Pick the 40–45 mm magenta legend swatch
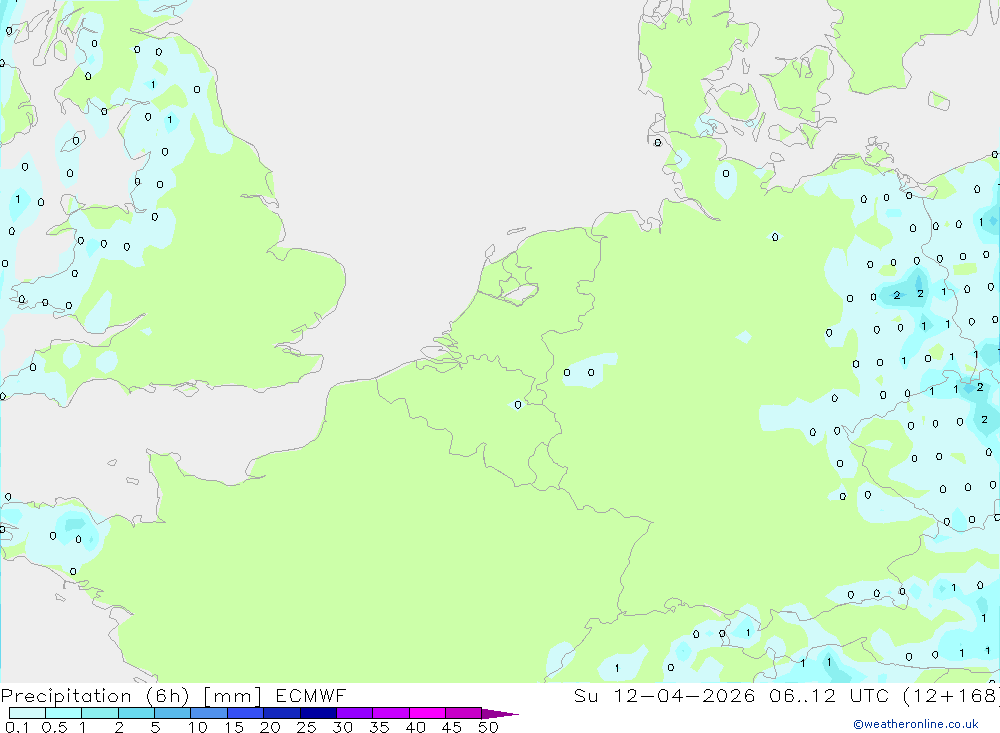This screenshot has width=1000, height=733. point(427,713)
